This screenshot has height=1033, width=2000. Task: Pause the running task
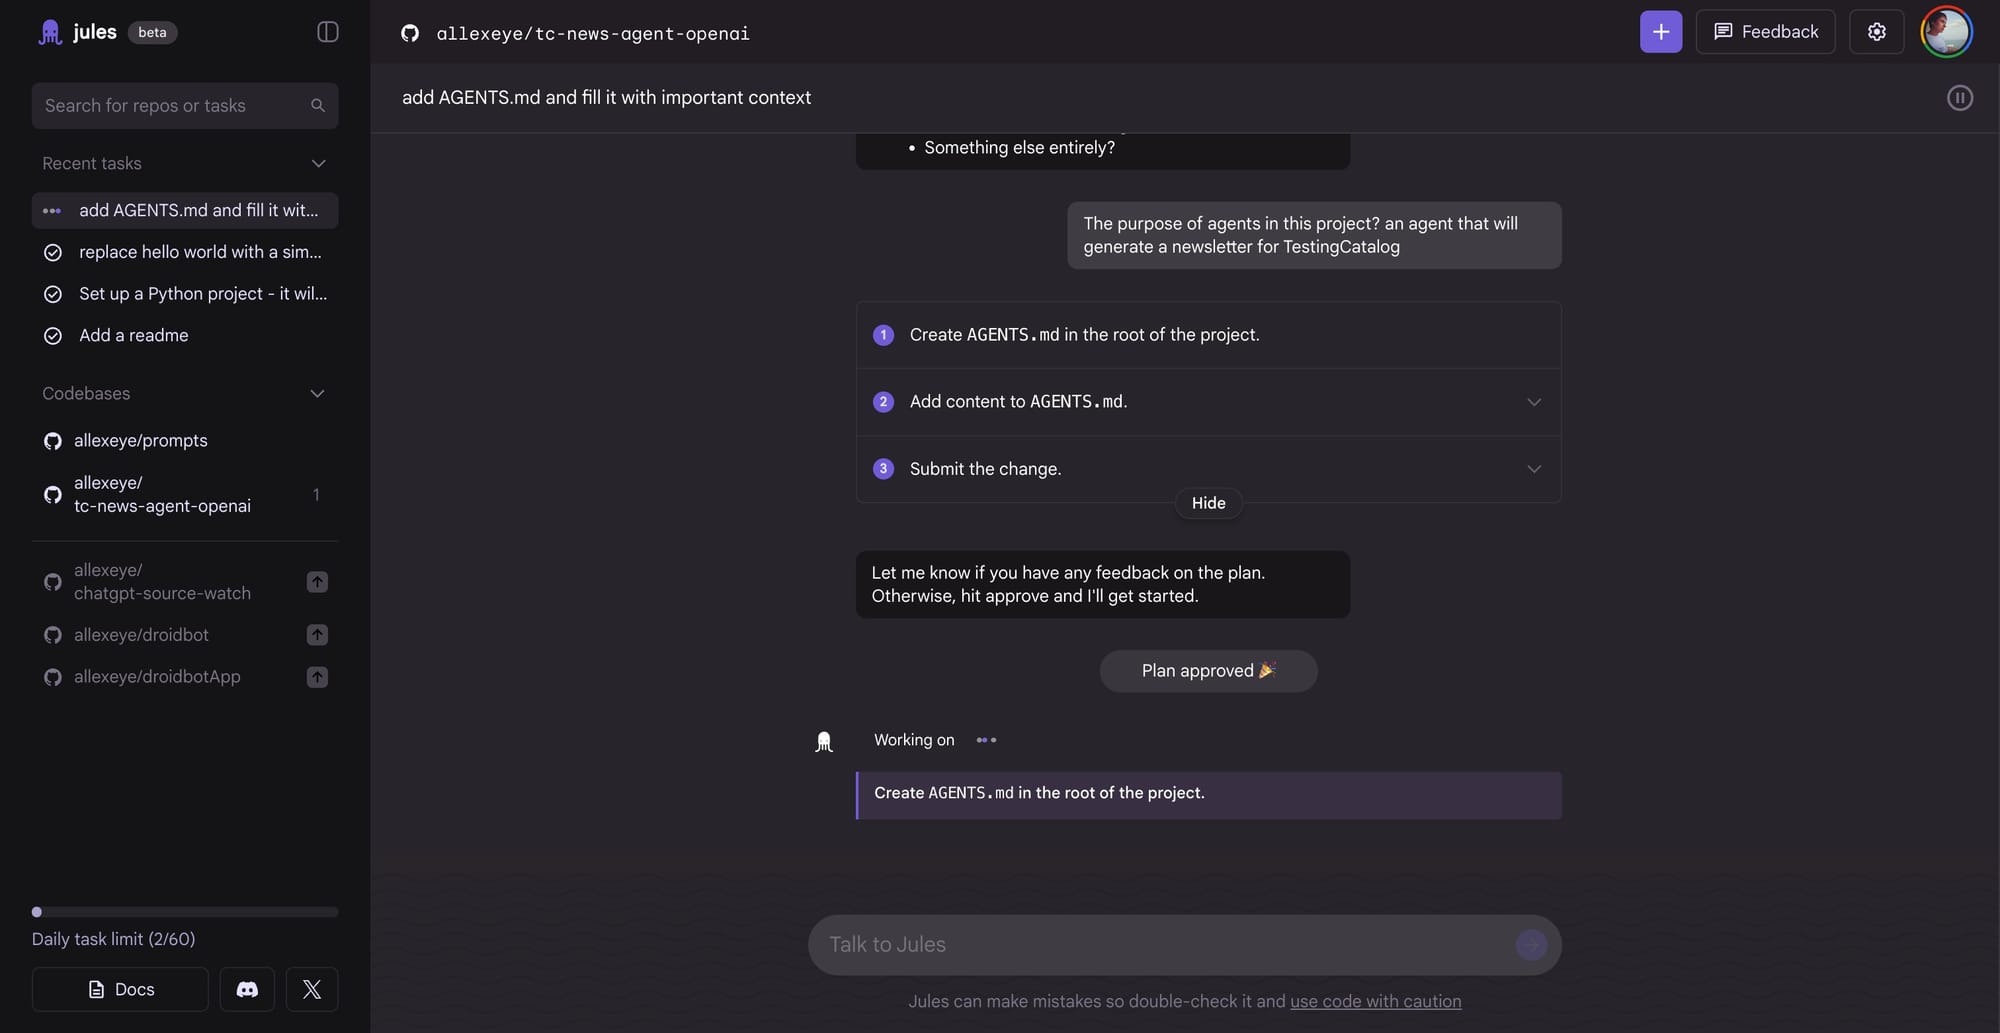point(1959,98)
